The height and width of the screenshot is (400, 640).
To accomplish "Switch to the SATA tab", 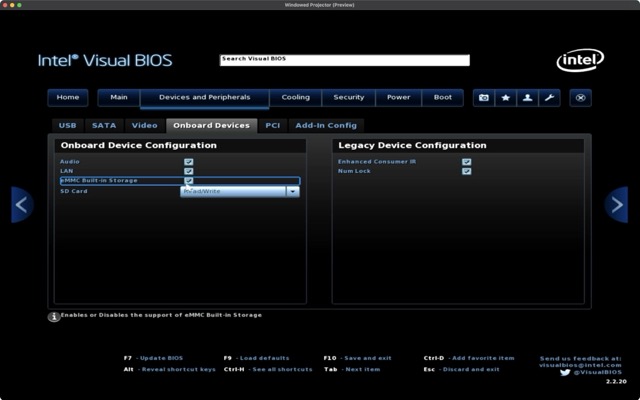I will click(104, 126).
